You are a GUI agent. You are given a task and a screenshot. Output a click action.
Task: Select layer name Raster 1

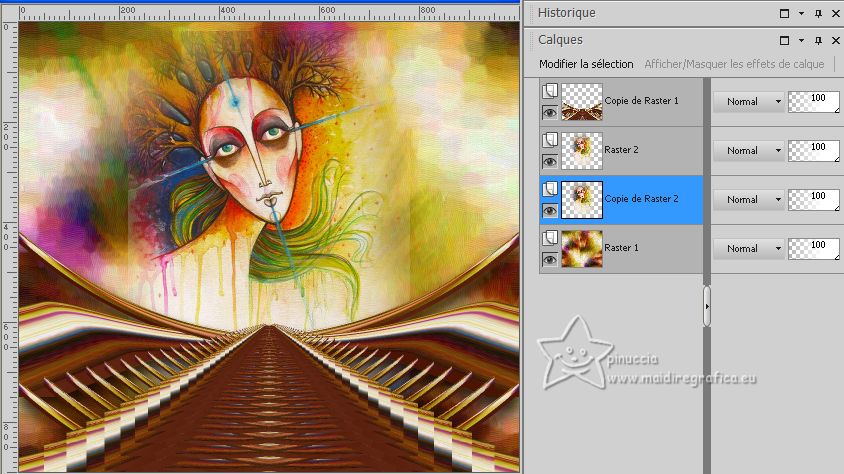click(621, 247)
